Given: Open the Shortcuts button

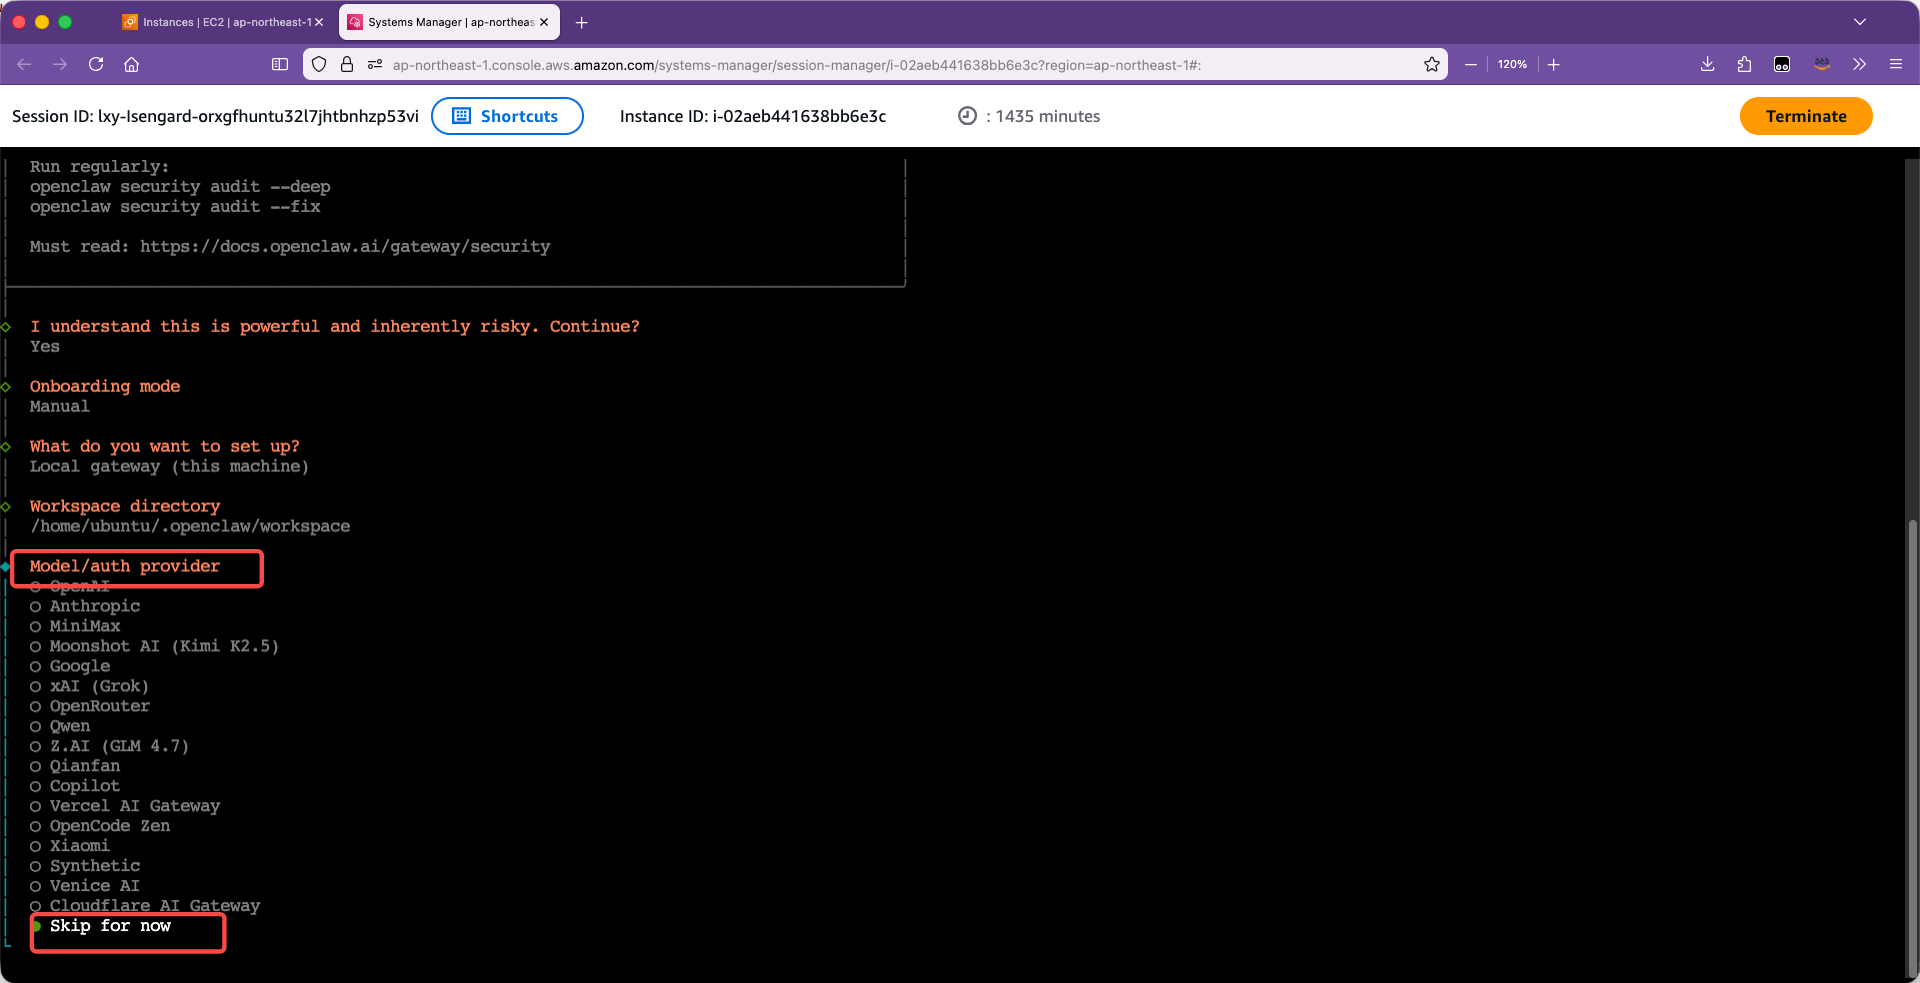Looking at the screenshot, I should (507, 116).
